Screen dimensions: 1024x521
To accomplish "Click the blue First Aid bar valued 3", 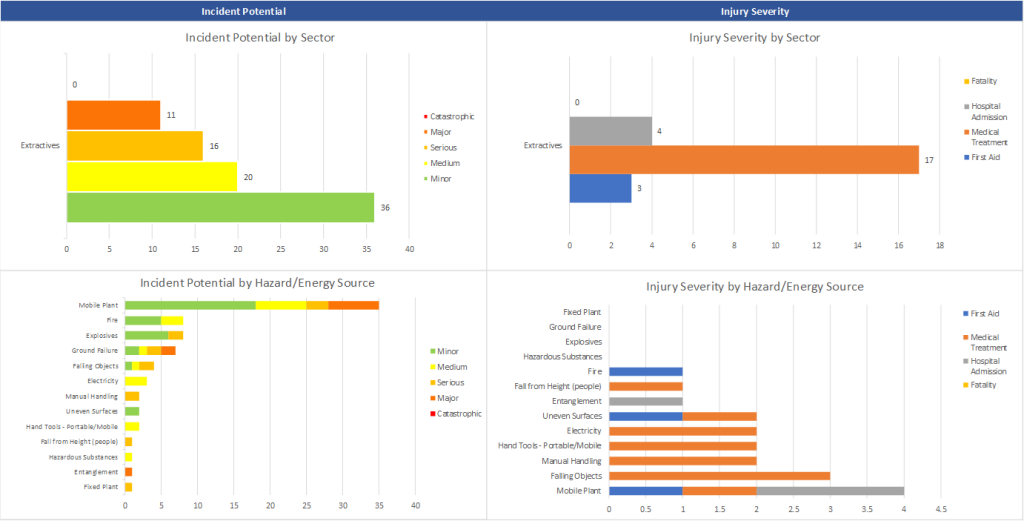I will point(600,188).
